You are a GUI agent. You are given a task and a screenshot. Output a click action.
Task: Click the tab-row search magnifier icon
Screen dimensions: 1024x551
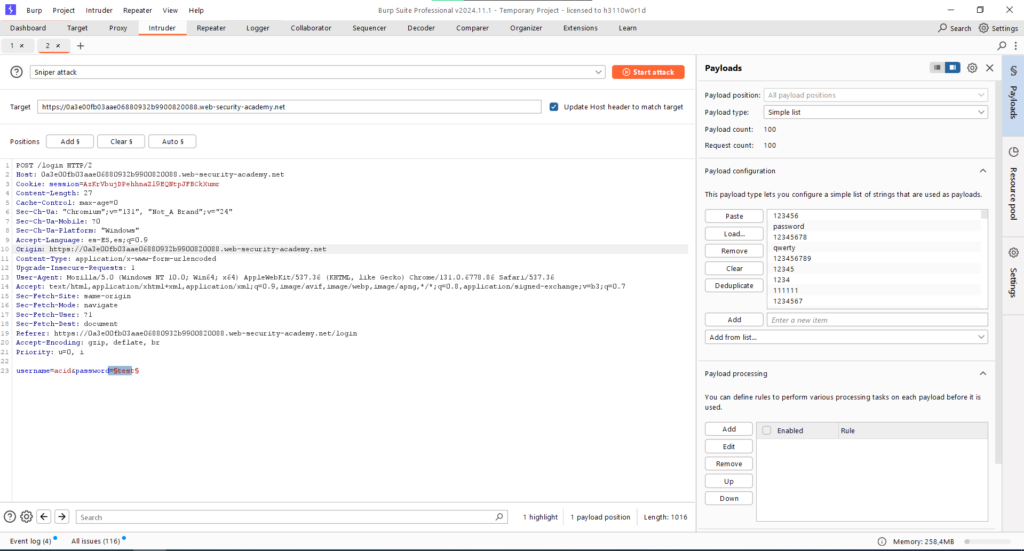click(1002, 46)
